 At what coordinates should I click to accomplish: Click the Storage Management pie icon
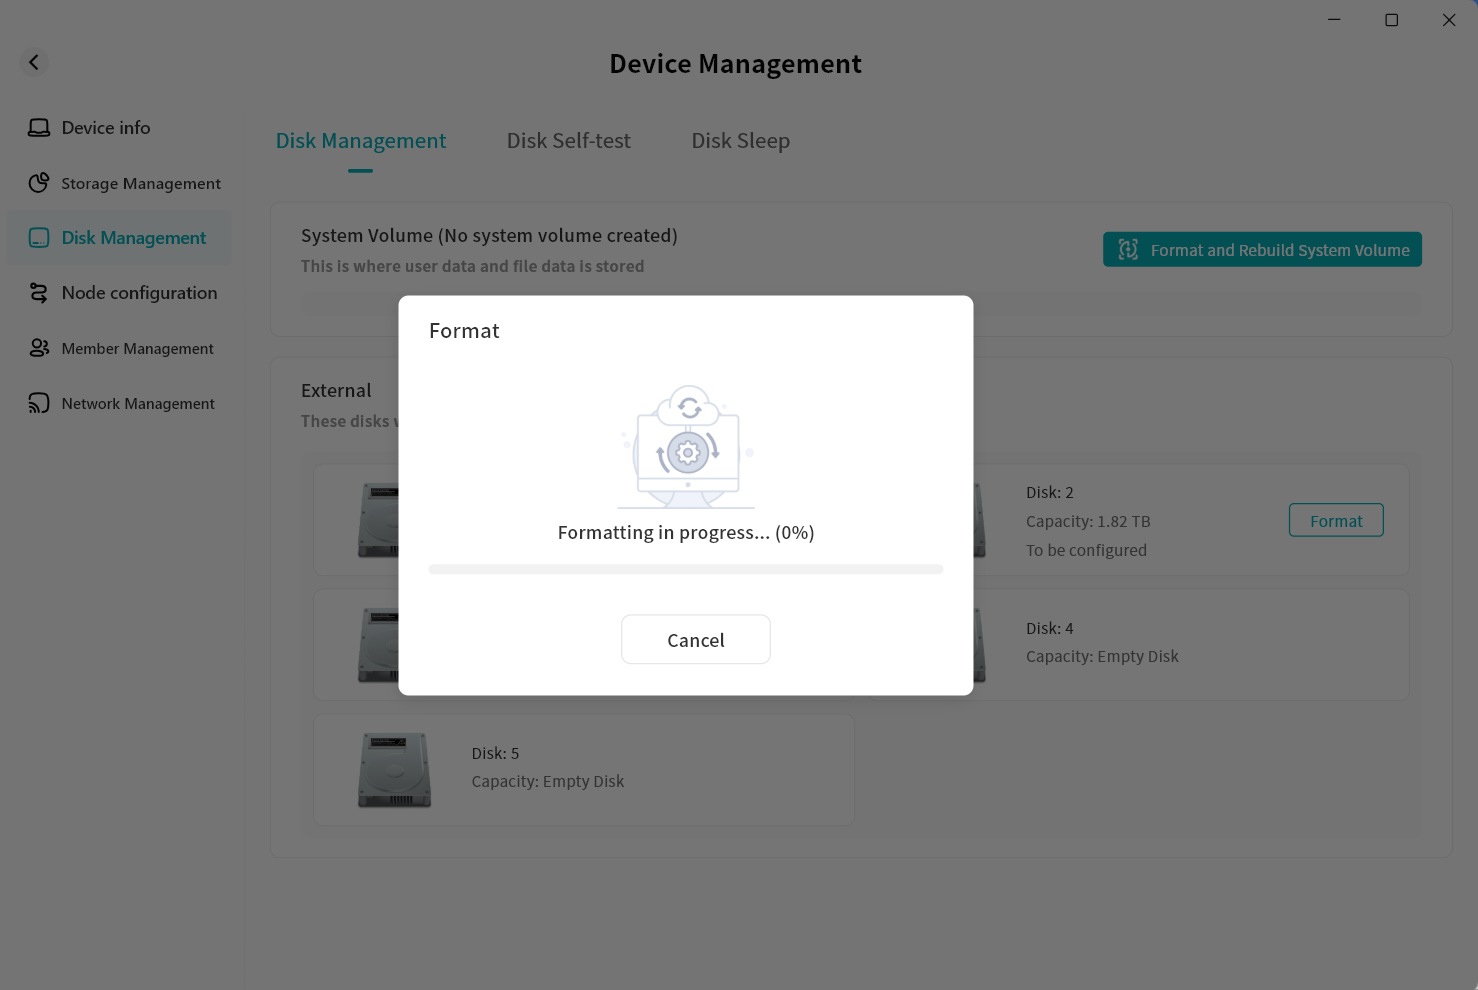tap(39, 183)
